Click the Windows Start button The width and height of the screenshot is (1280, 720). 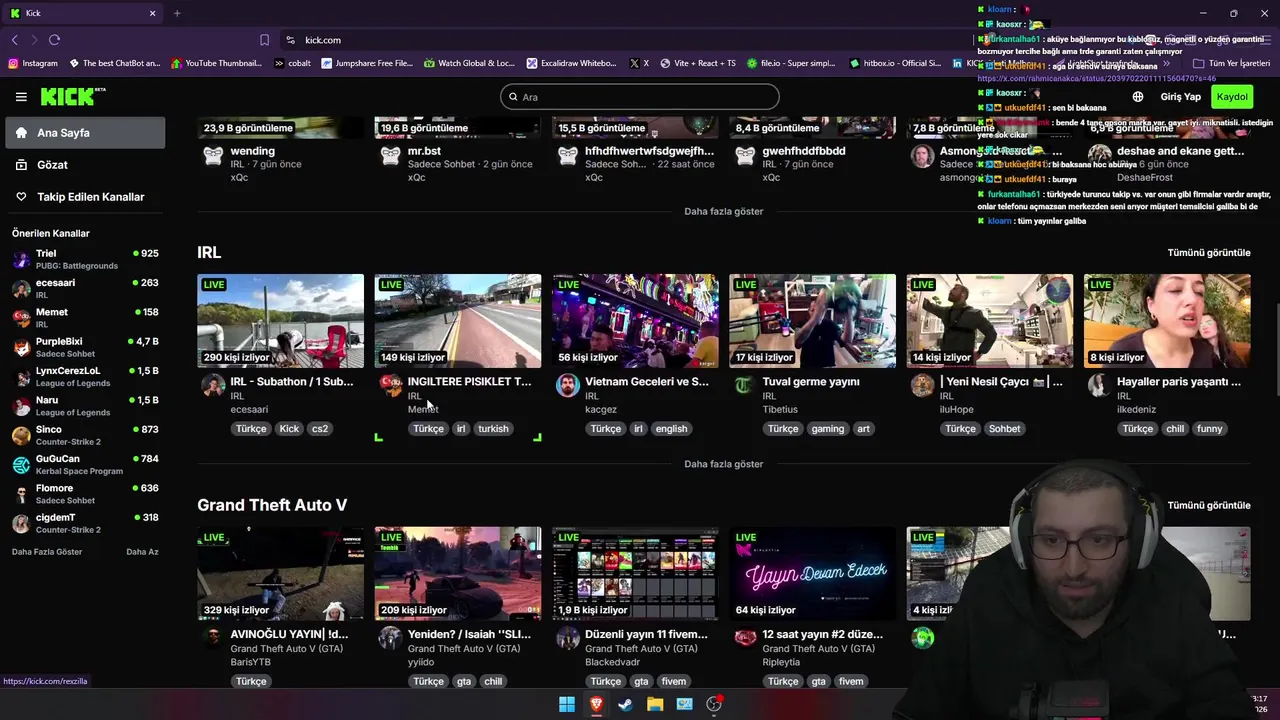click(x=567, y=704)
